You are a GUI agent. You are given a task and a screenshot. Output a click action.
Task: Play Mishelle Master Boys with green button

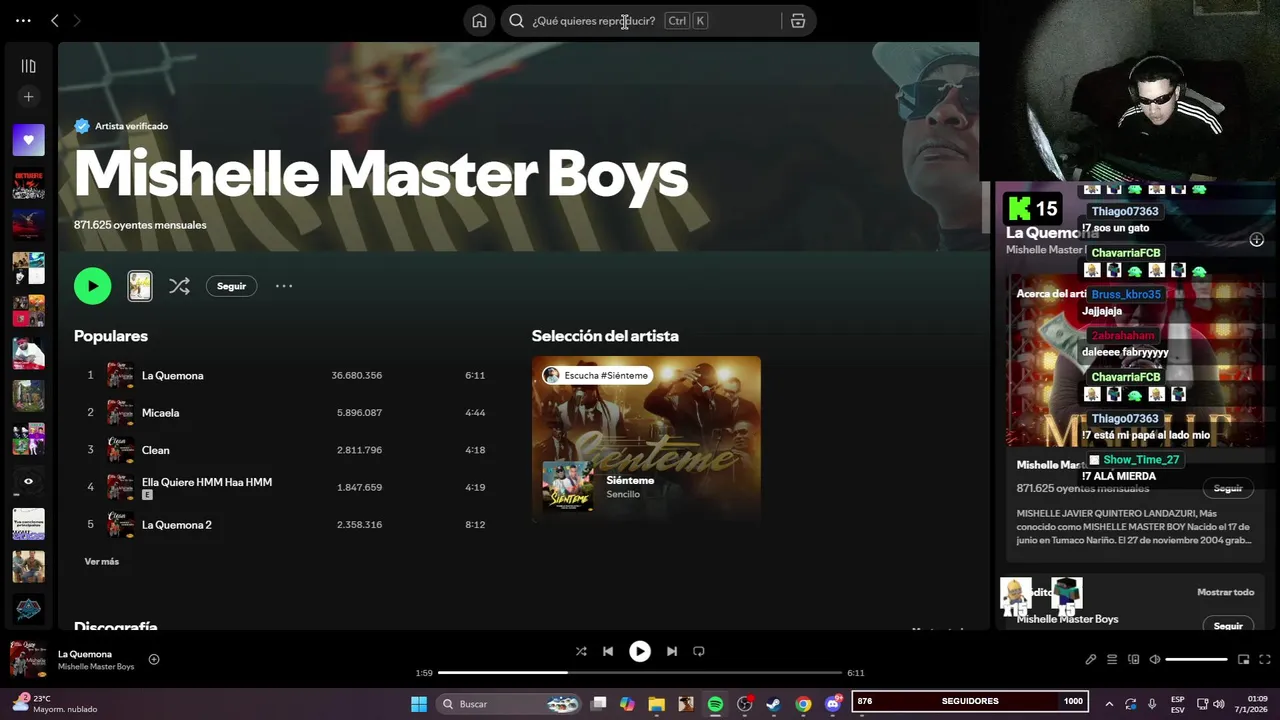tap(92, 286)
